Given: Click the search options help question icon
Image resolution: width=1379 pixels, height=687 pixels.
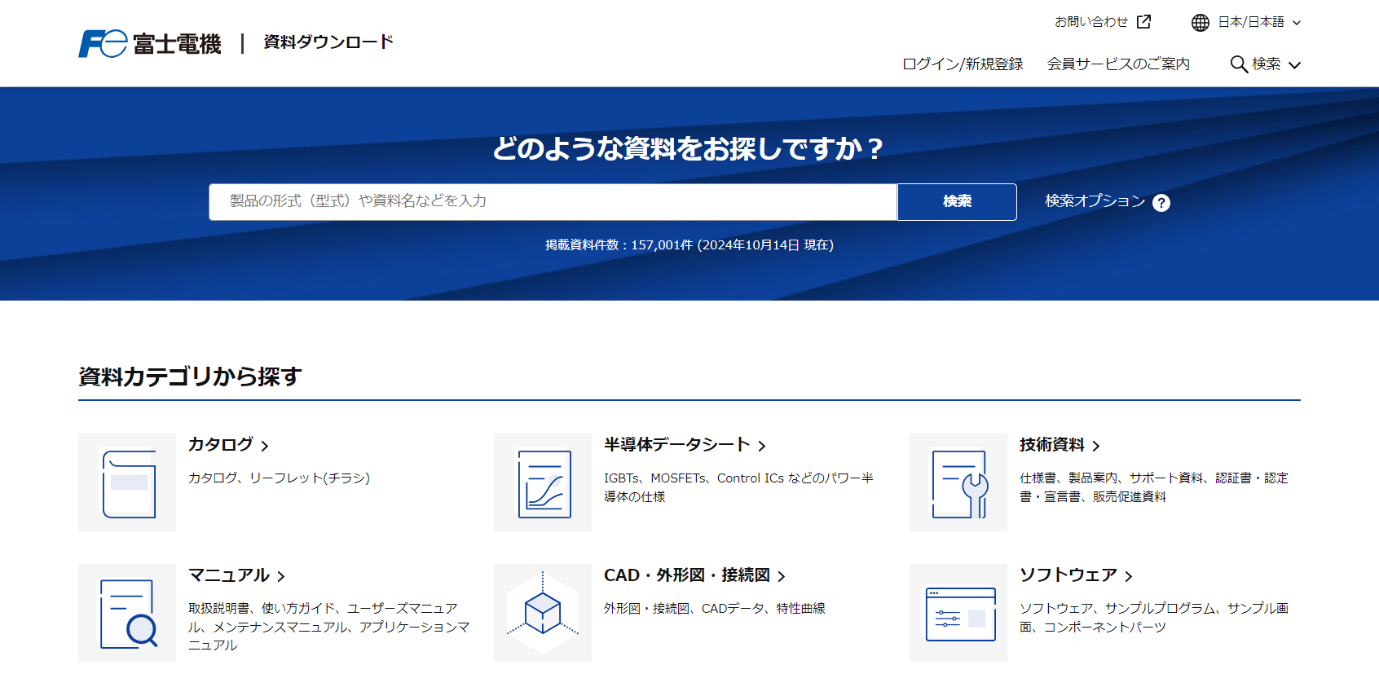Looking at the screenshot, I should tap(1161, 203).
